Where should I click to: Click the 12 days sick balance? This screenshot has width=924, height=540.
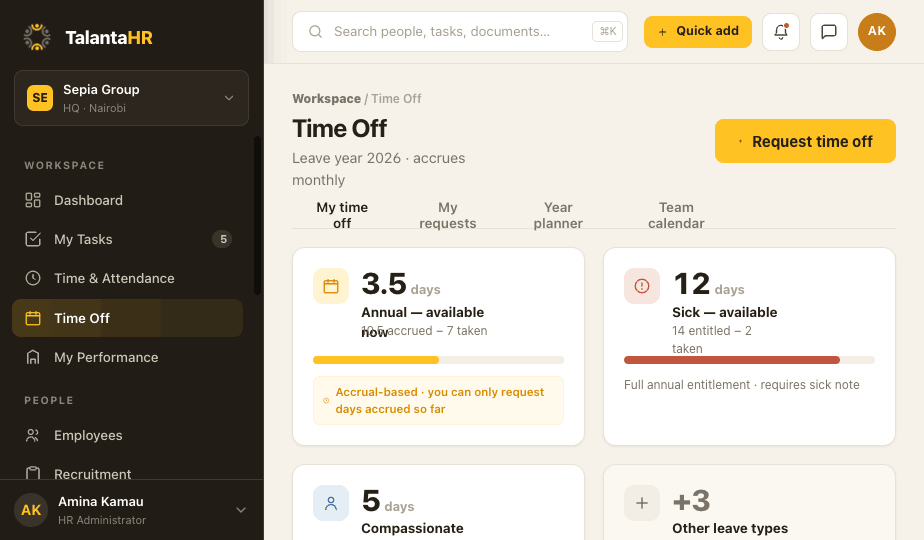point(708,284)
